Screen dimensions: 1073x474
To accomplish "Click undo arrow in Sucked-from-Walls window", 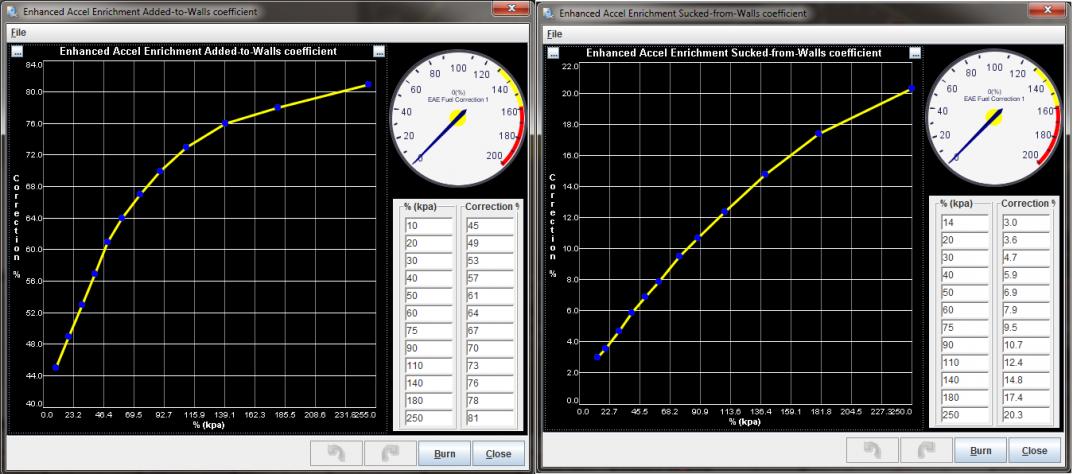I will click(870, 451).
